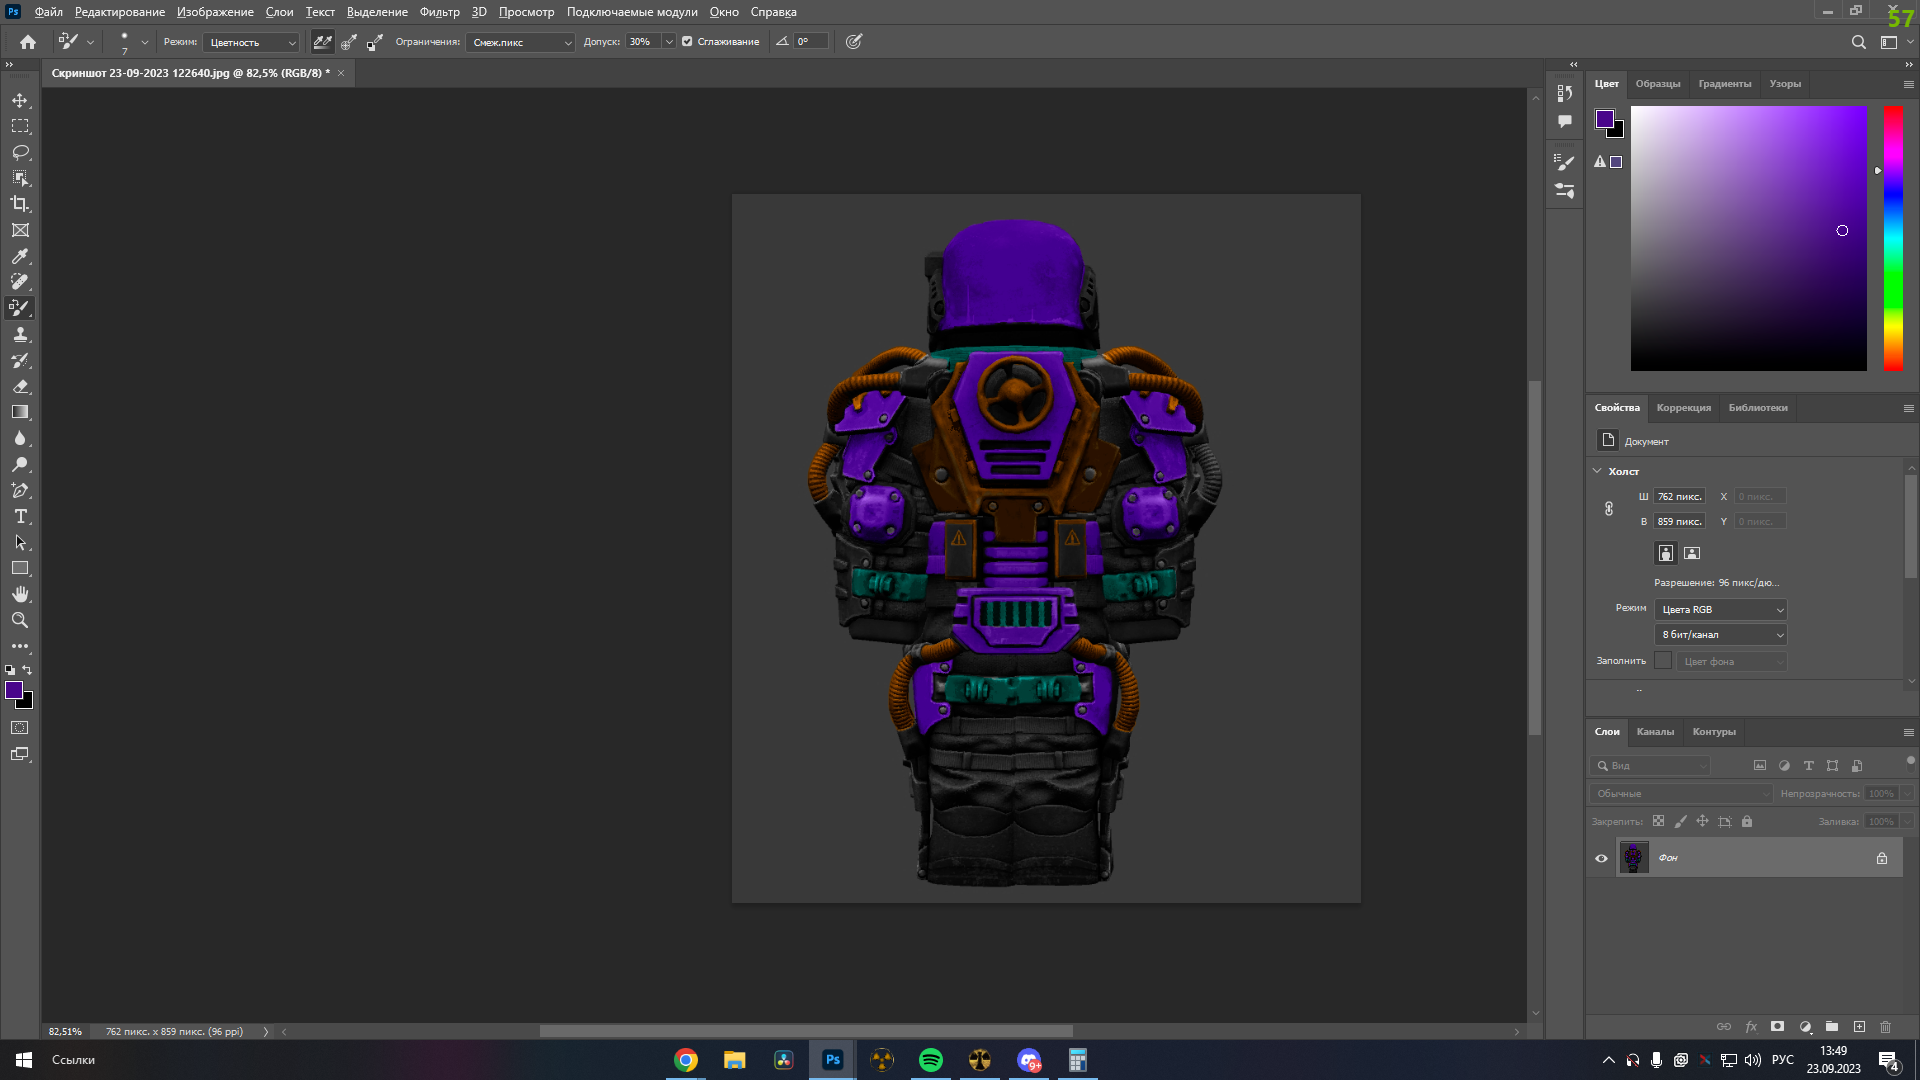The image size is (1920, 1080).
Task: Click the Home icon in options bar
Action: pos(28,42)
